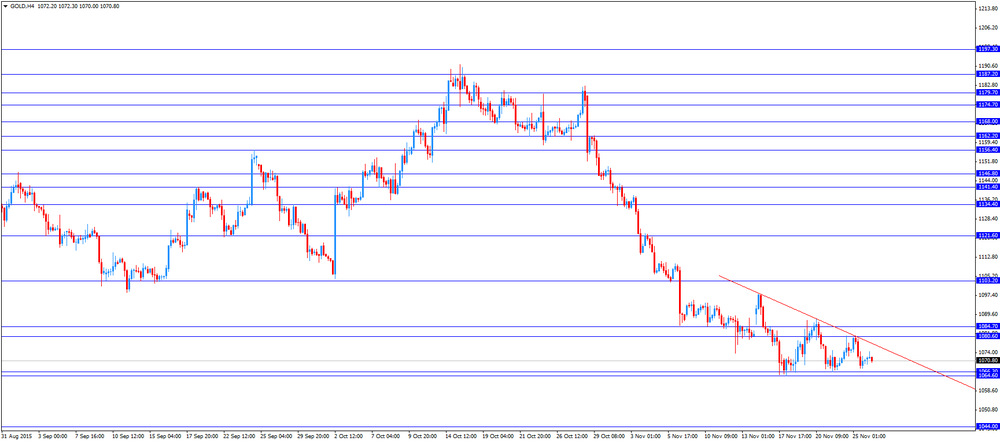The width and height of the screenshot is (1000, 441).
Task: Select the 1146.80 horizontal level label
Action: click(x=988, y=174)
